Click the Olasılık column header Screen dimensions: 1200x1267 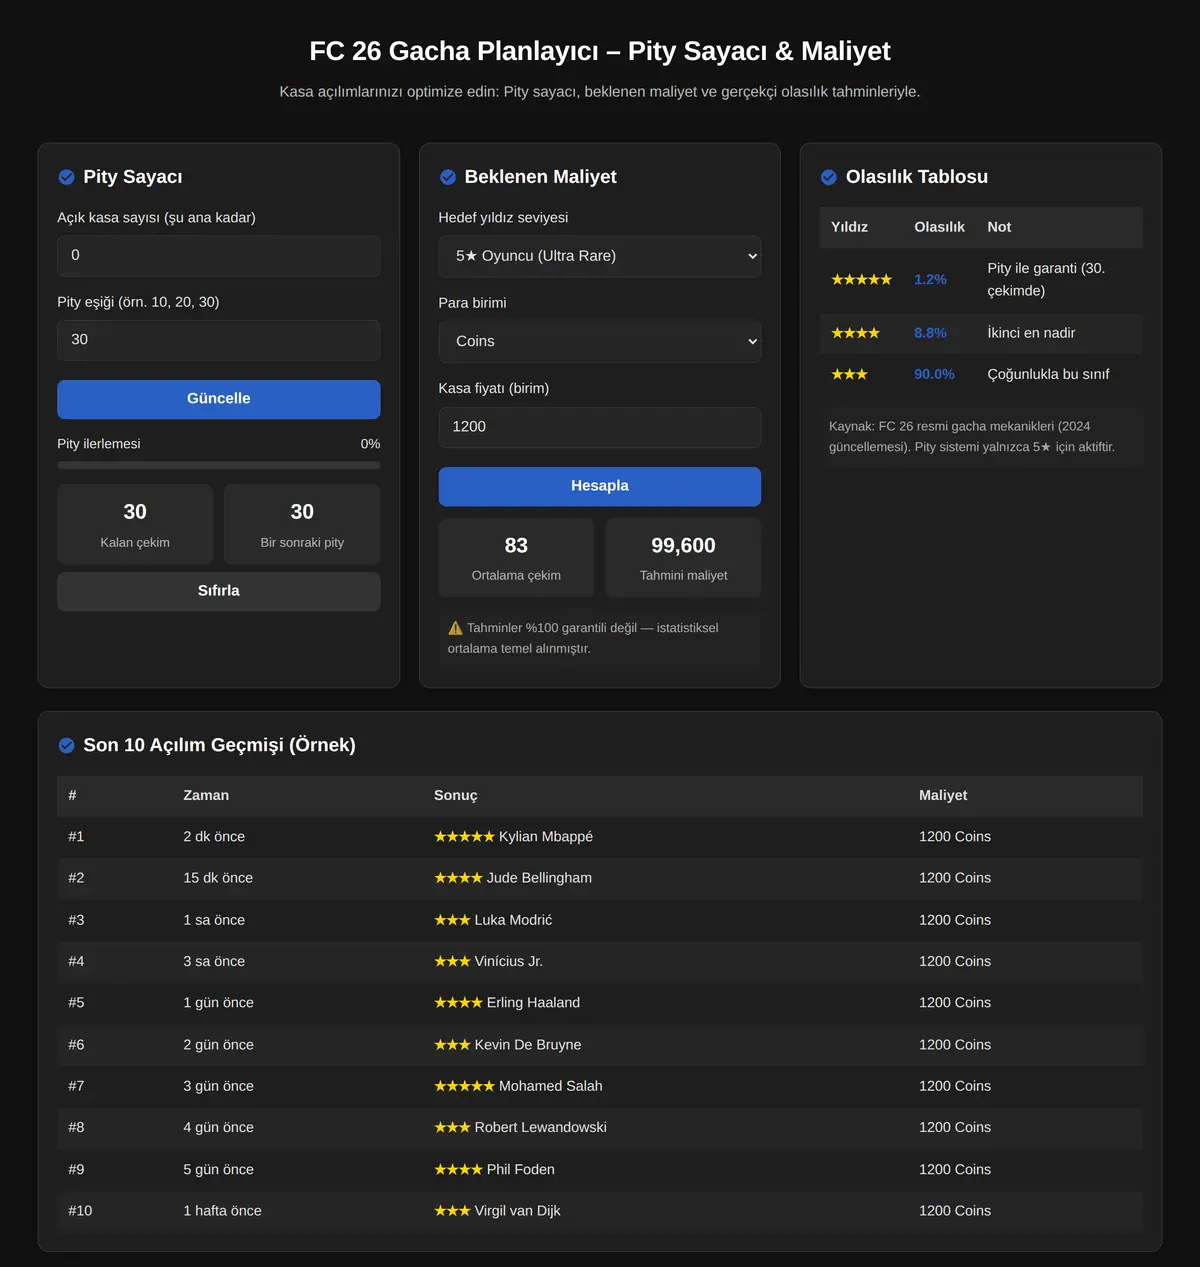click(x=939, y=227)
